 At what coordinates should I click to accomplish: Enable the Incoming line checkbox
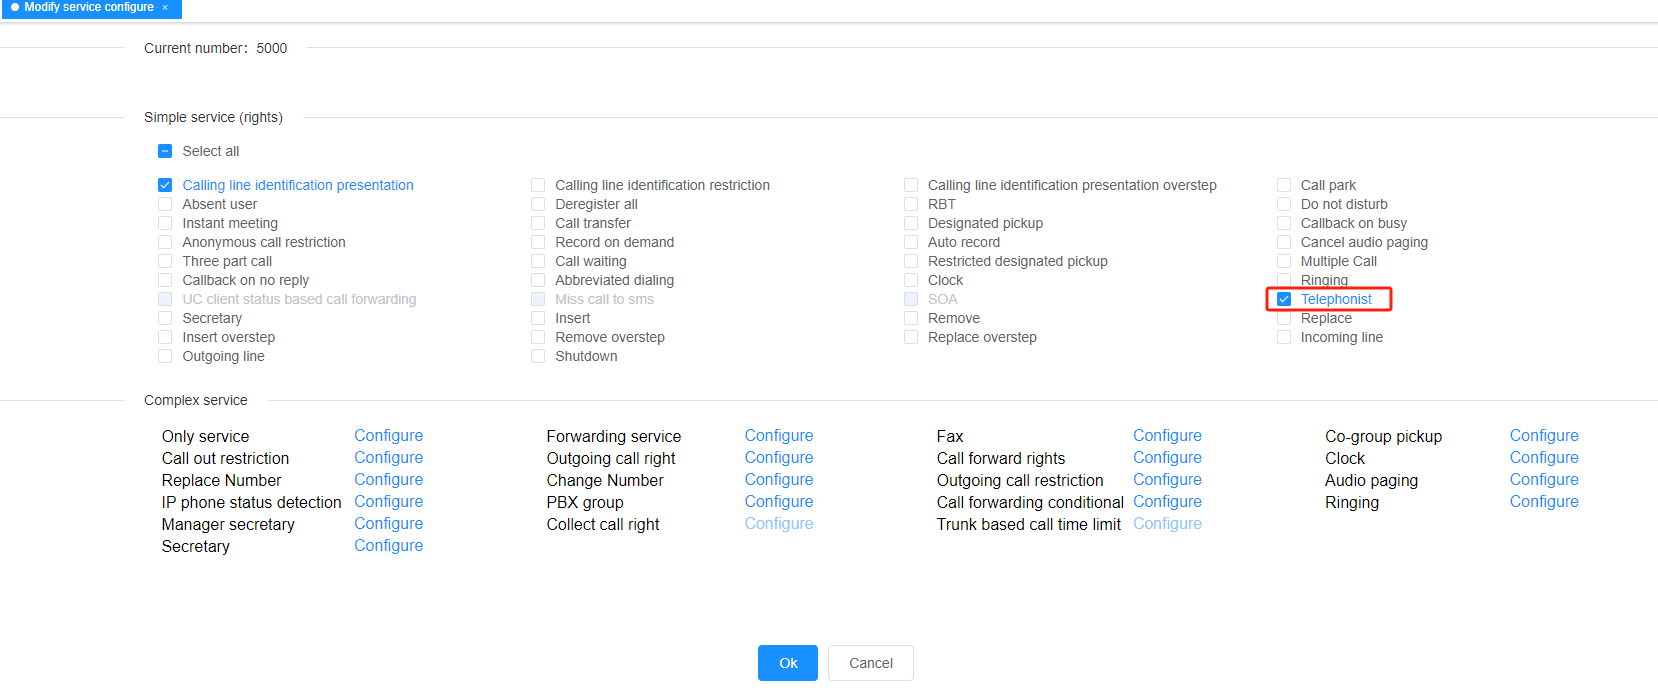1284,337
